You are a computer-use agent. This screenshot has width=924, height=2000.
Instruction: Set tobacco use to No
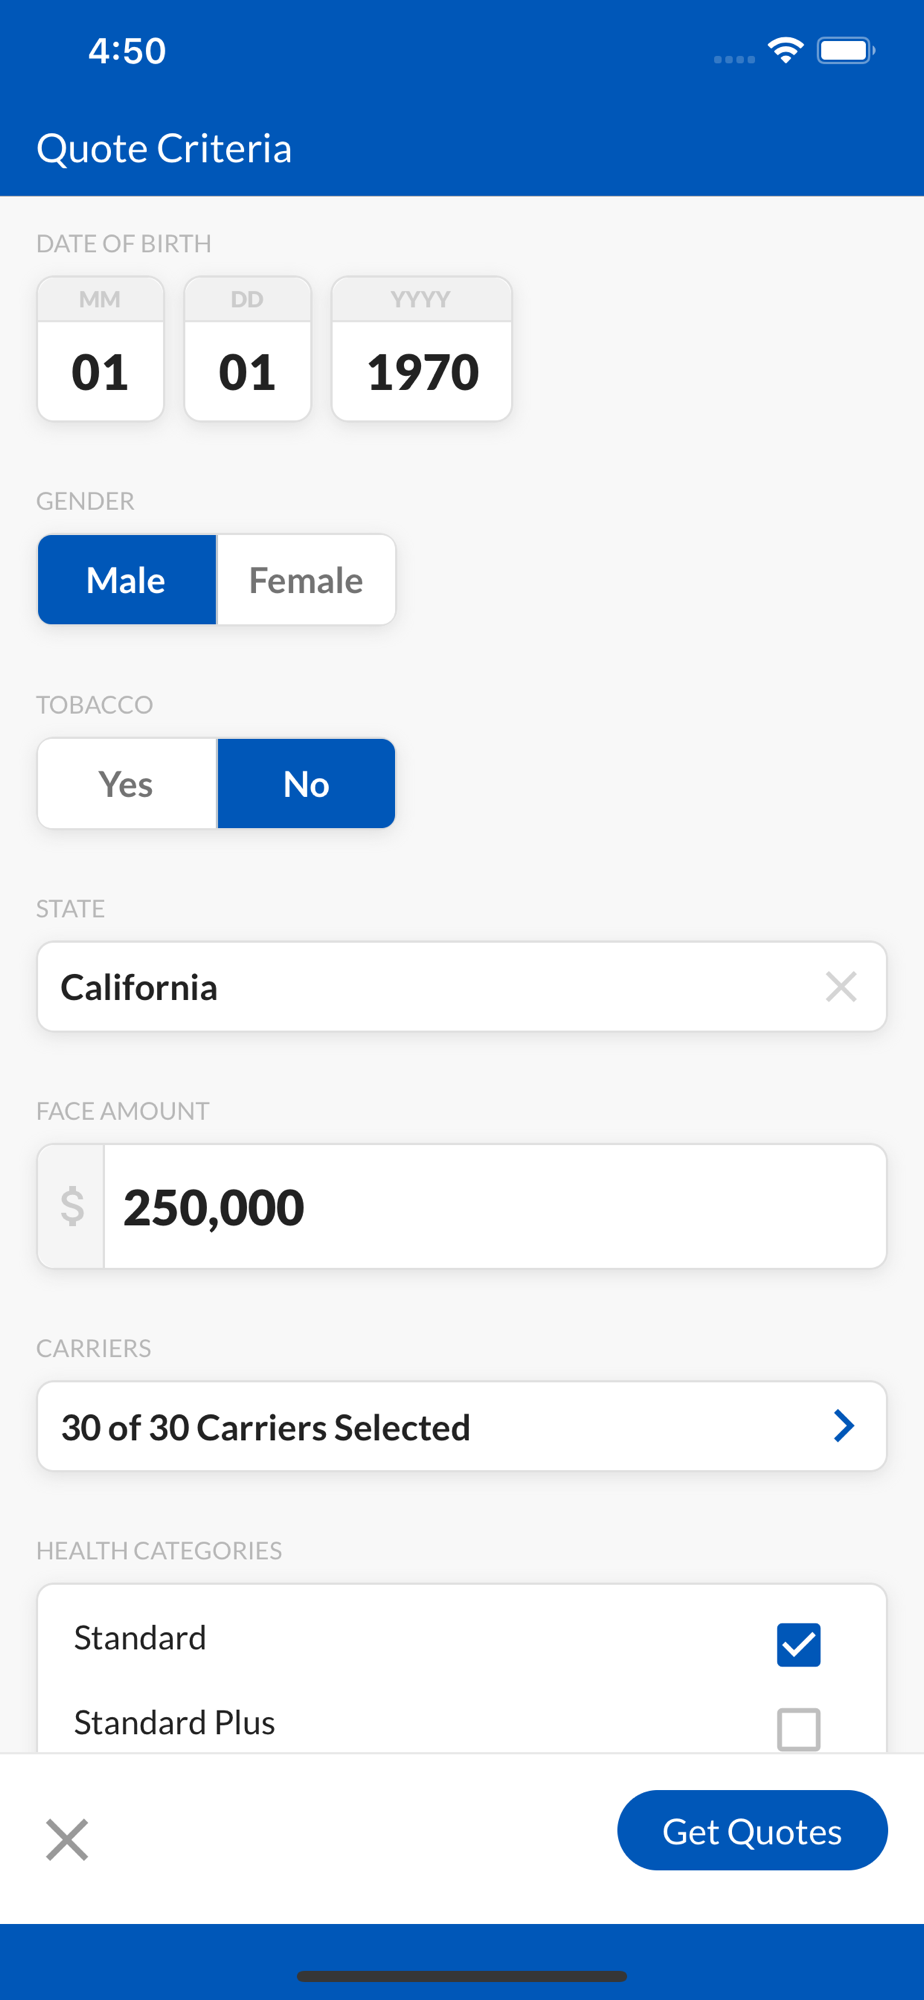coord(306,784)
